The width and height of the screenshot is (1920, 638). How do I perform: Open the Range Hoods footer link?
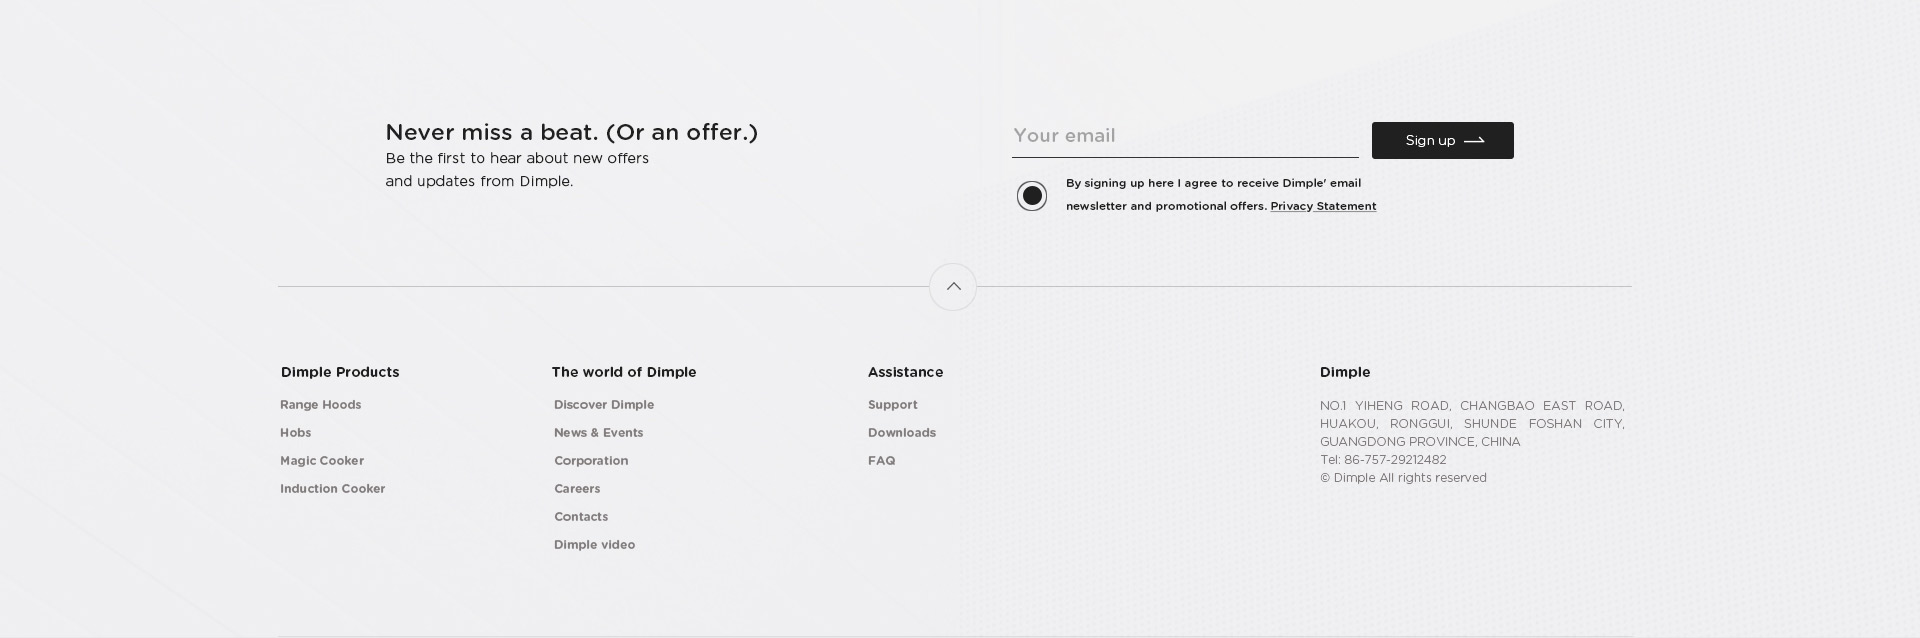321,405
